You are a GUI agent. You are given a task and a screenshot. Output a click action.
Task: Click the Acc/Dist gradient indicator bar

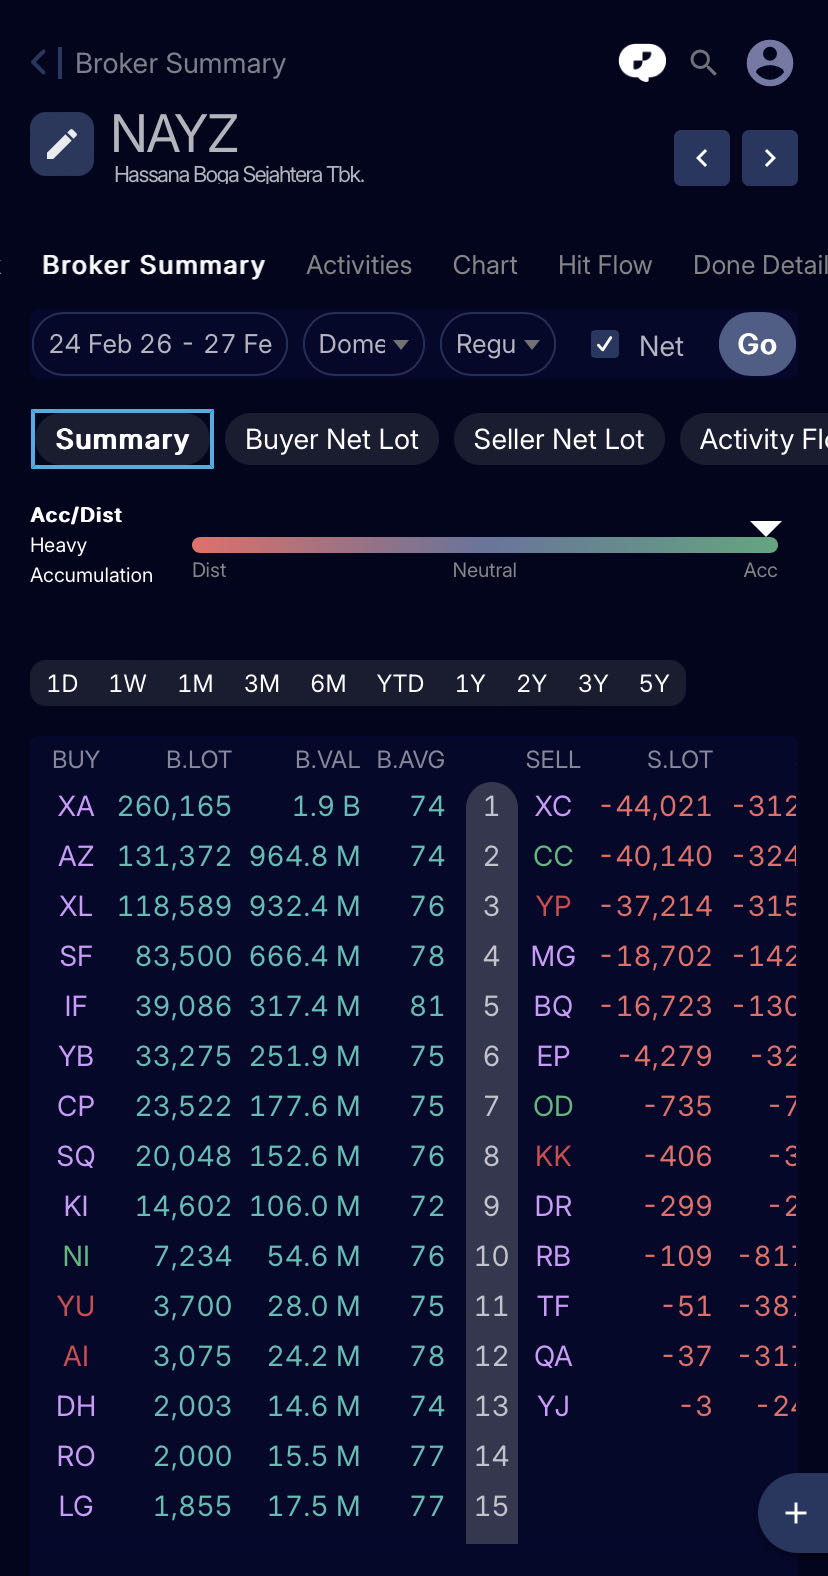point(484,545)
